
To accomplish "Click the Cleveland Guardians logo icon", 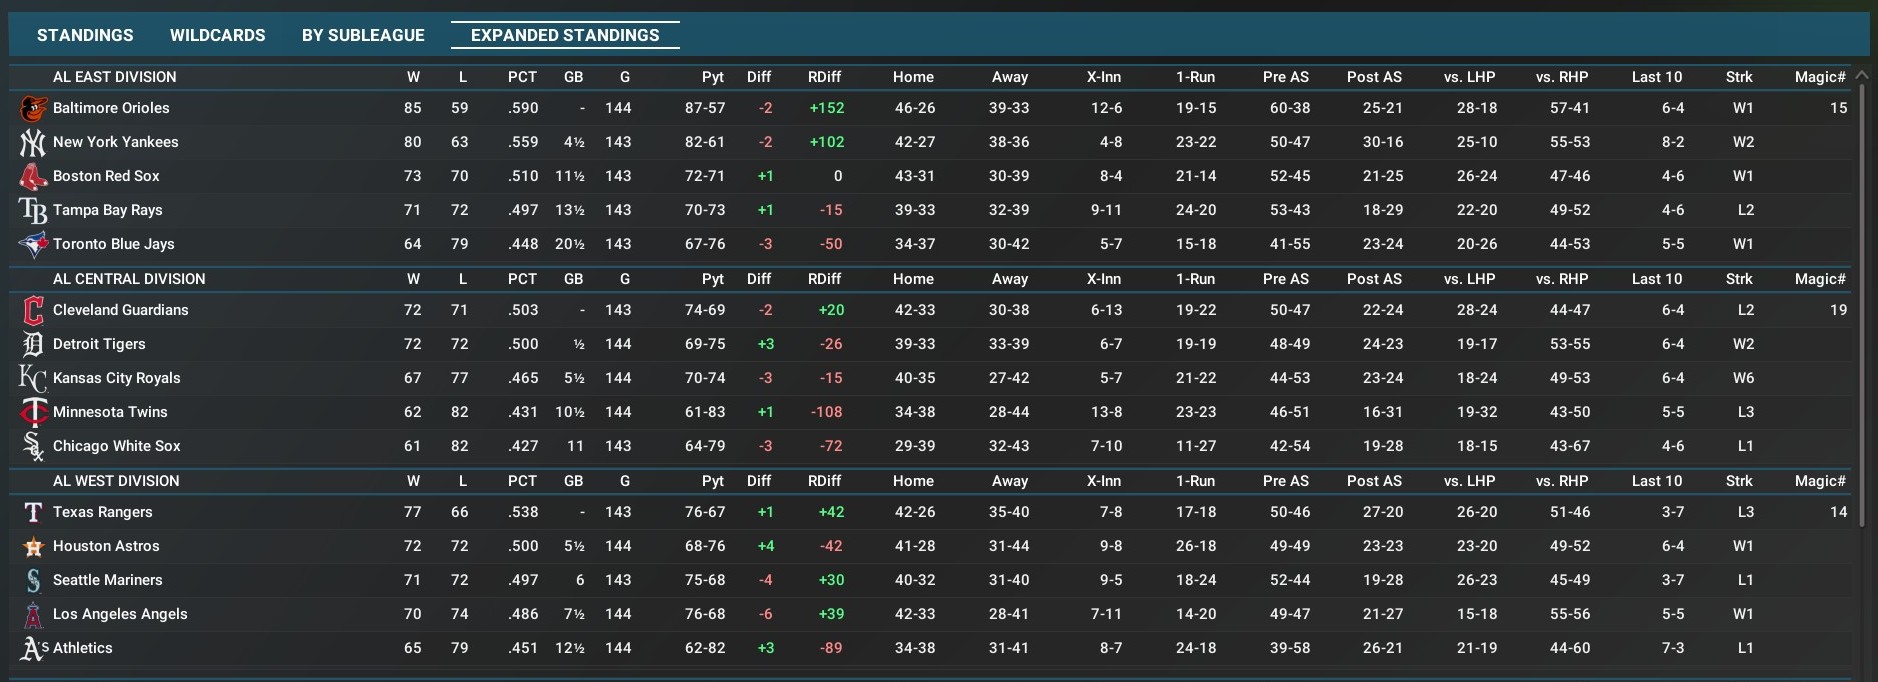I will tap(33, 310).
